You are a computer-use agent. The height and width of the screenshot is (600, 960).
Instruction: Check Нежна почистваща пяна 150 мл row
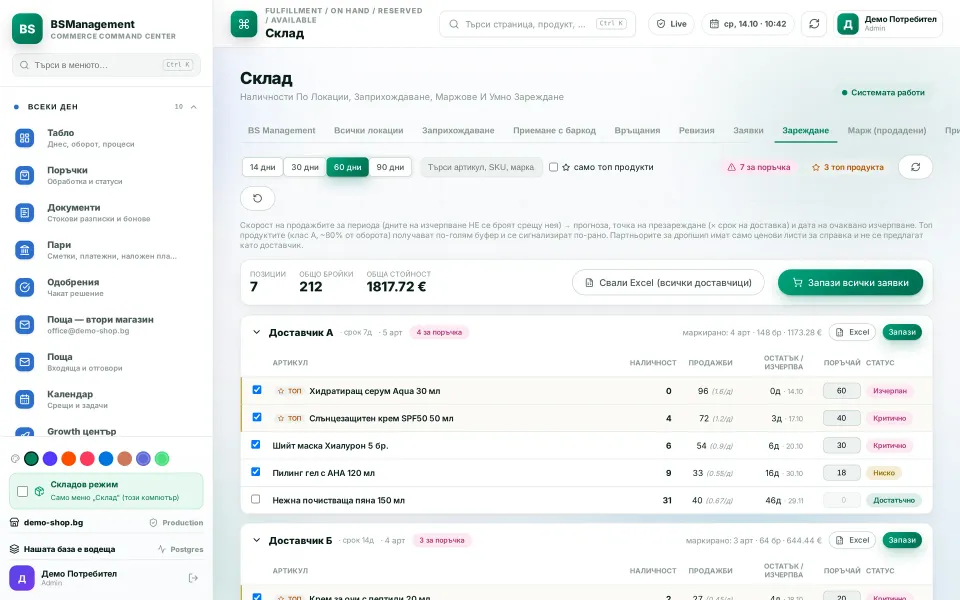[x=256, y=500]
